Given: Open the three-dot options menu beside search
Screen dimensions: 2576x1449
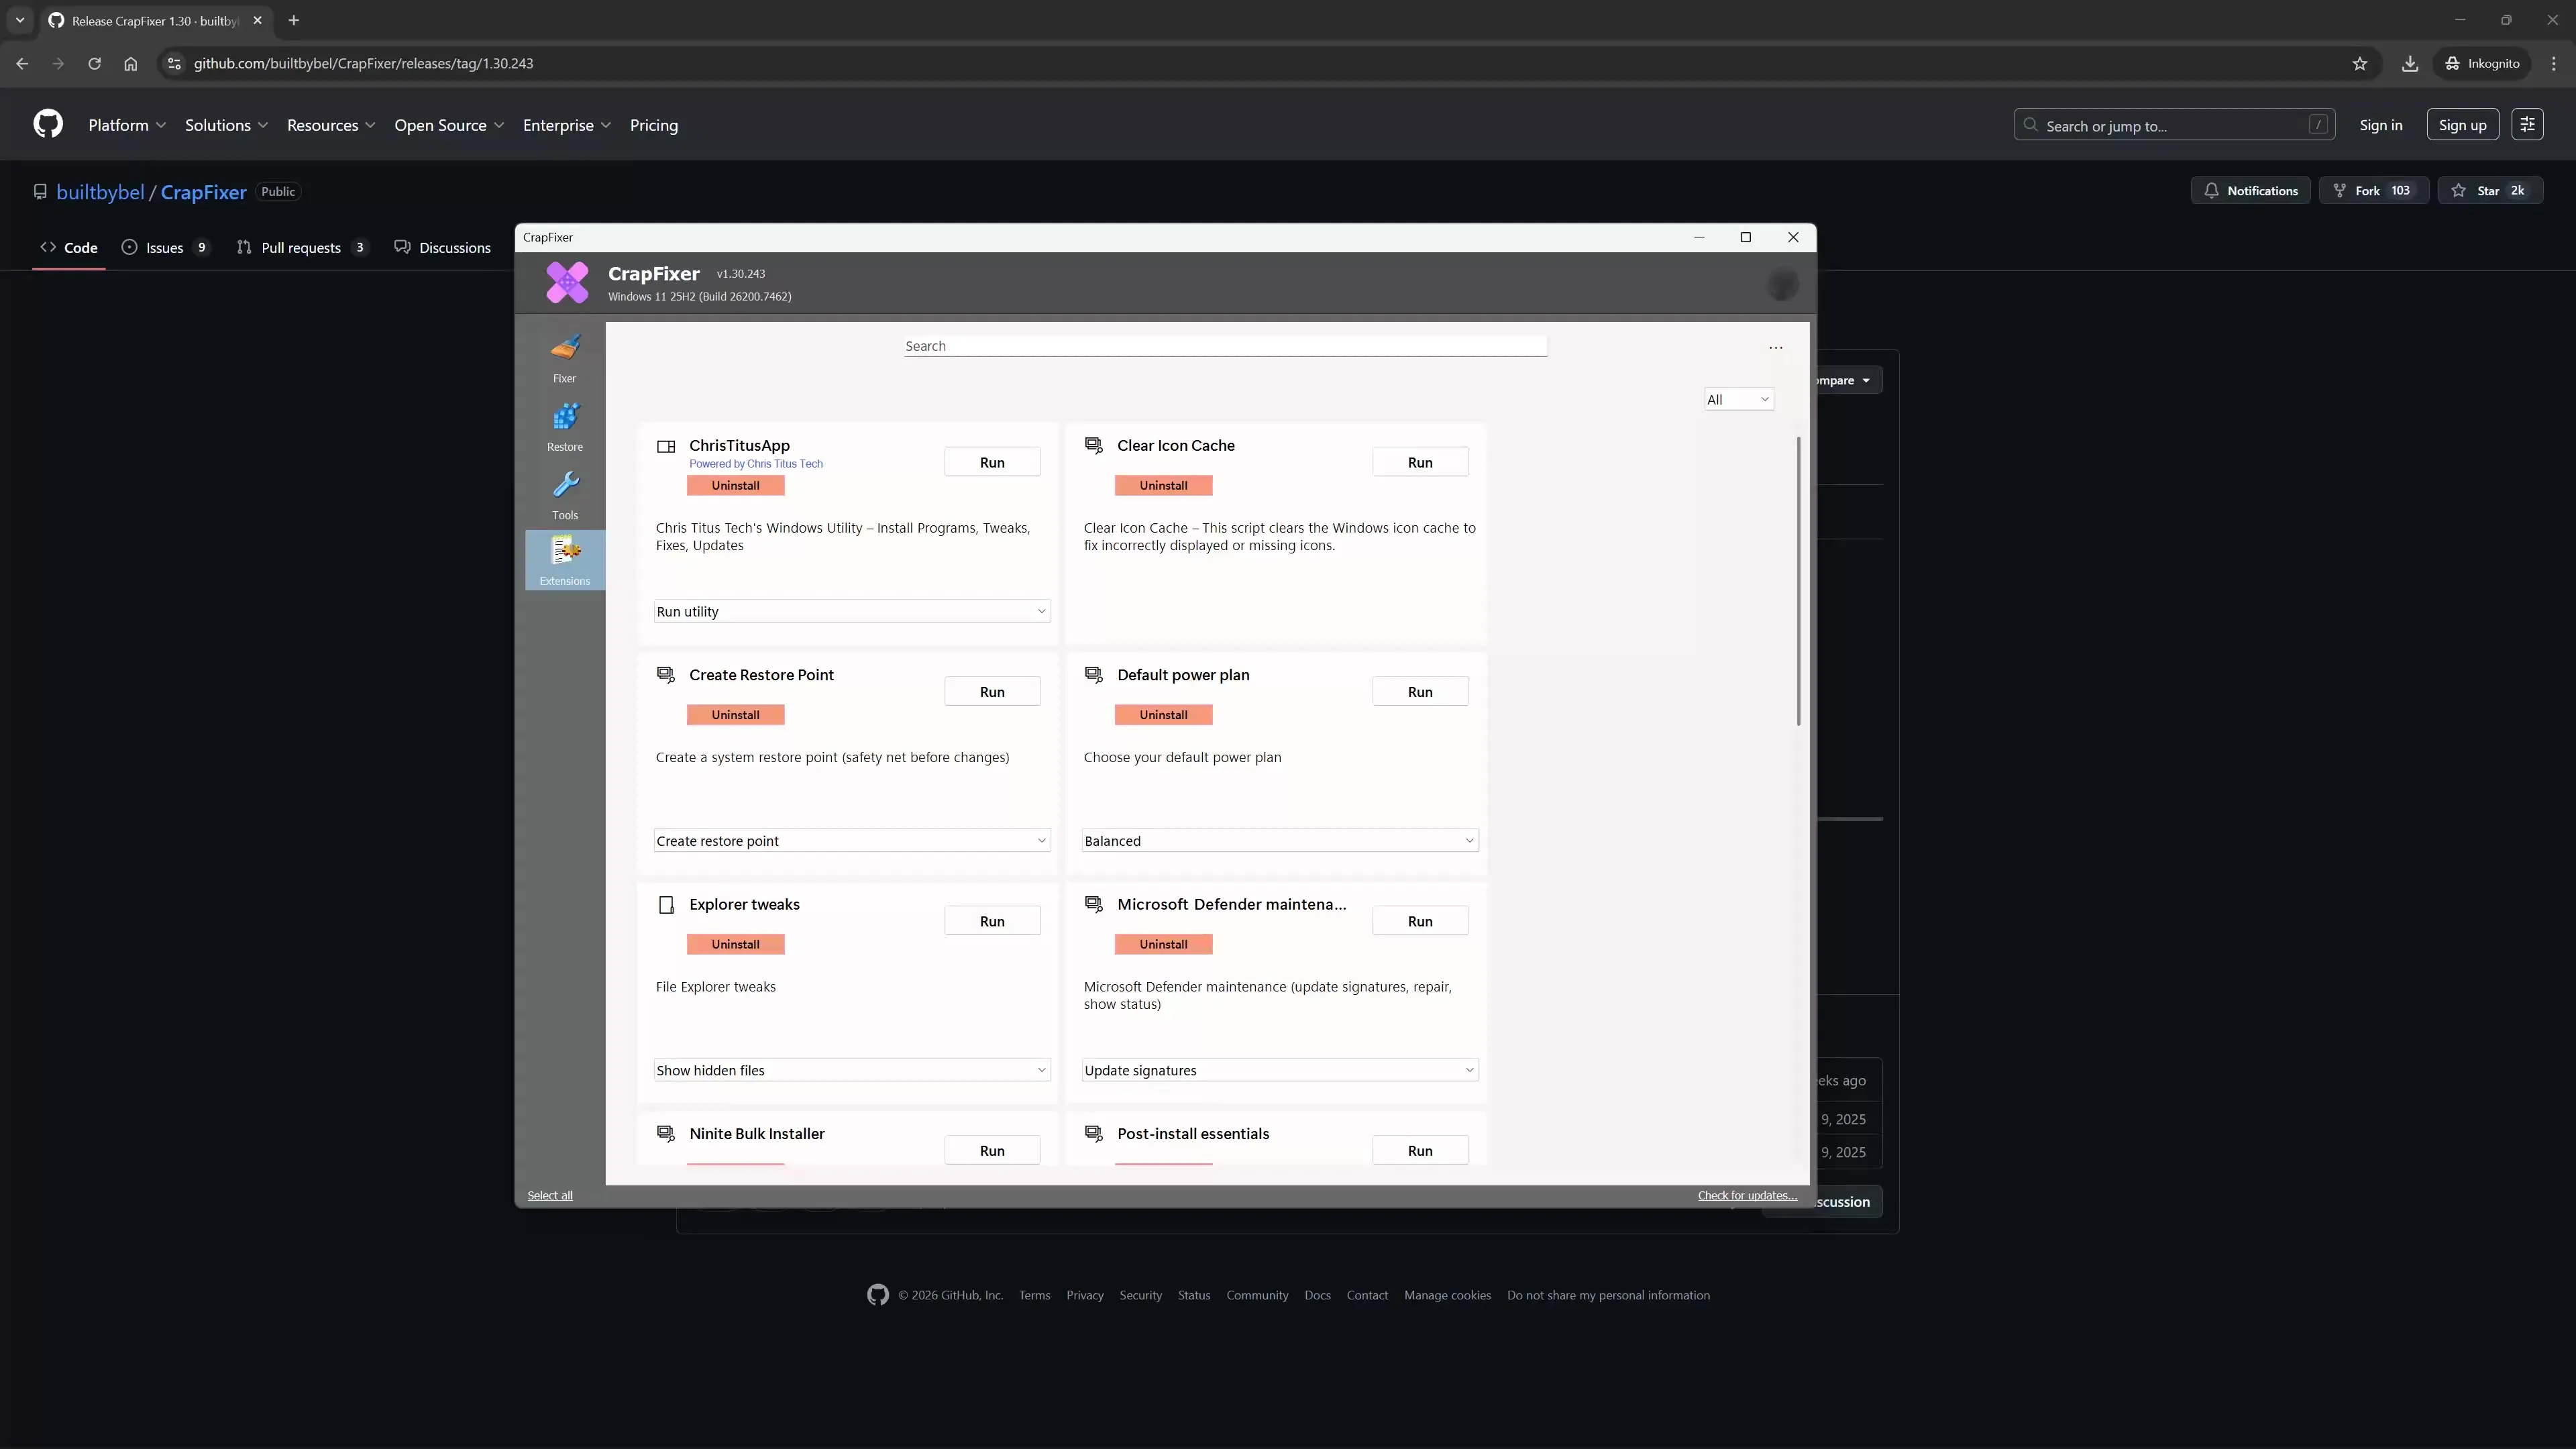Looking at the screenshot, I should tap(1775, 347).
